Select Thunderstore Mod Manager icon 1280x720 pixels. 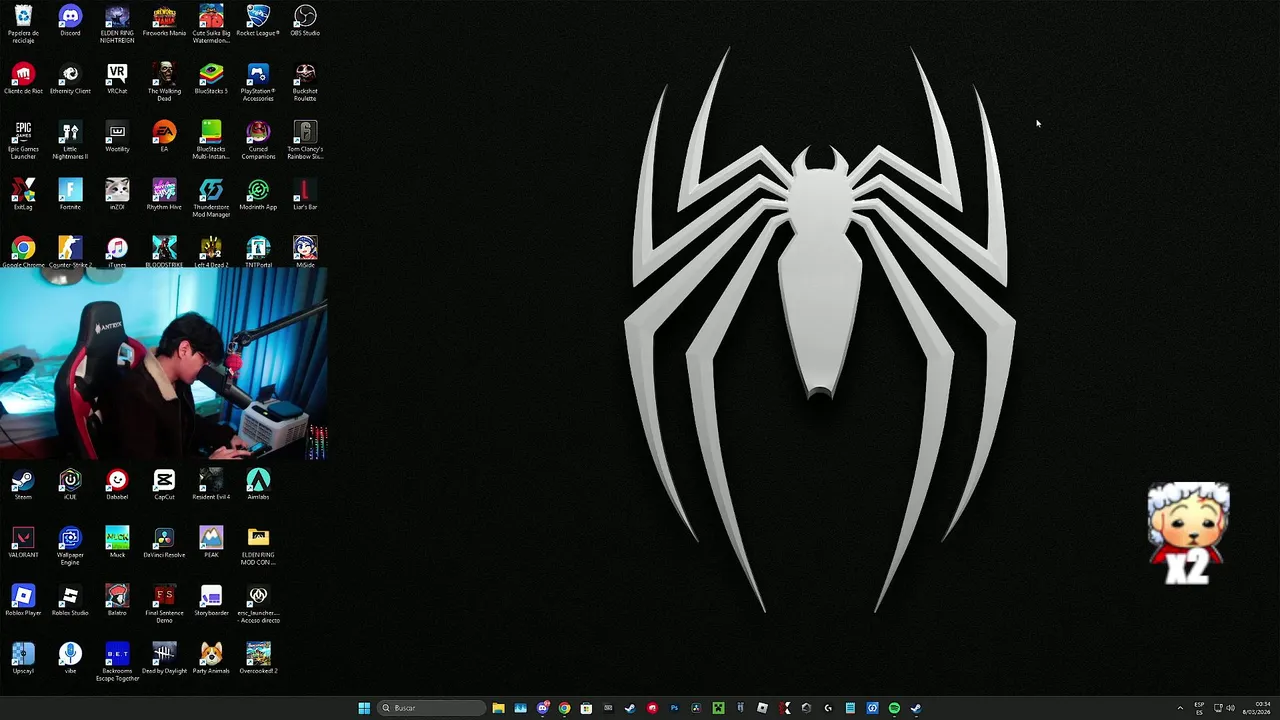coord(211,198)
